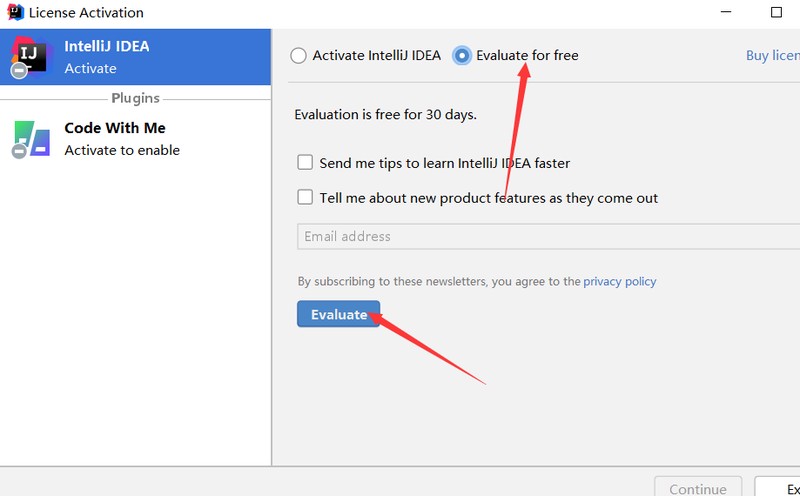Open the Code With Me Activate to enable entry

(122, 139)
